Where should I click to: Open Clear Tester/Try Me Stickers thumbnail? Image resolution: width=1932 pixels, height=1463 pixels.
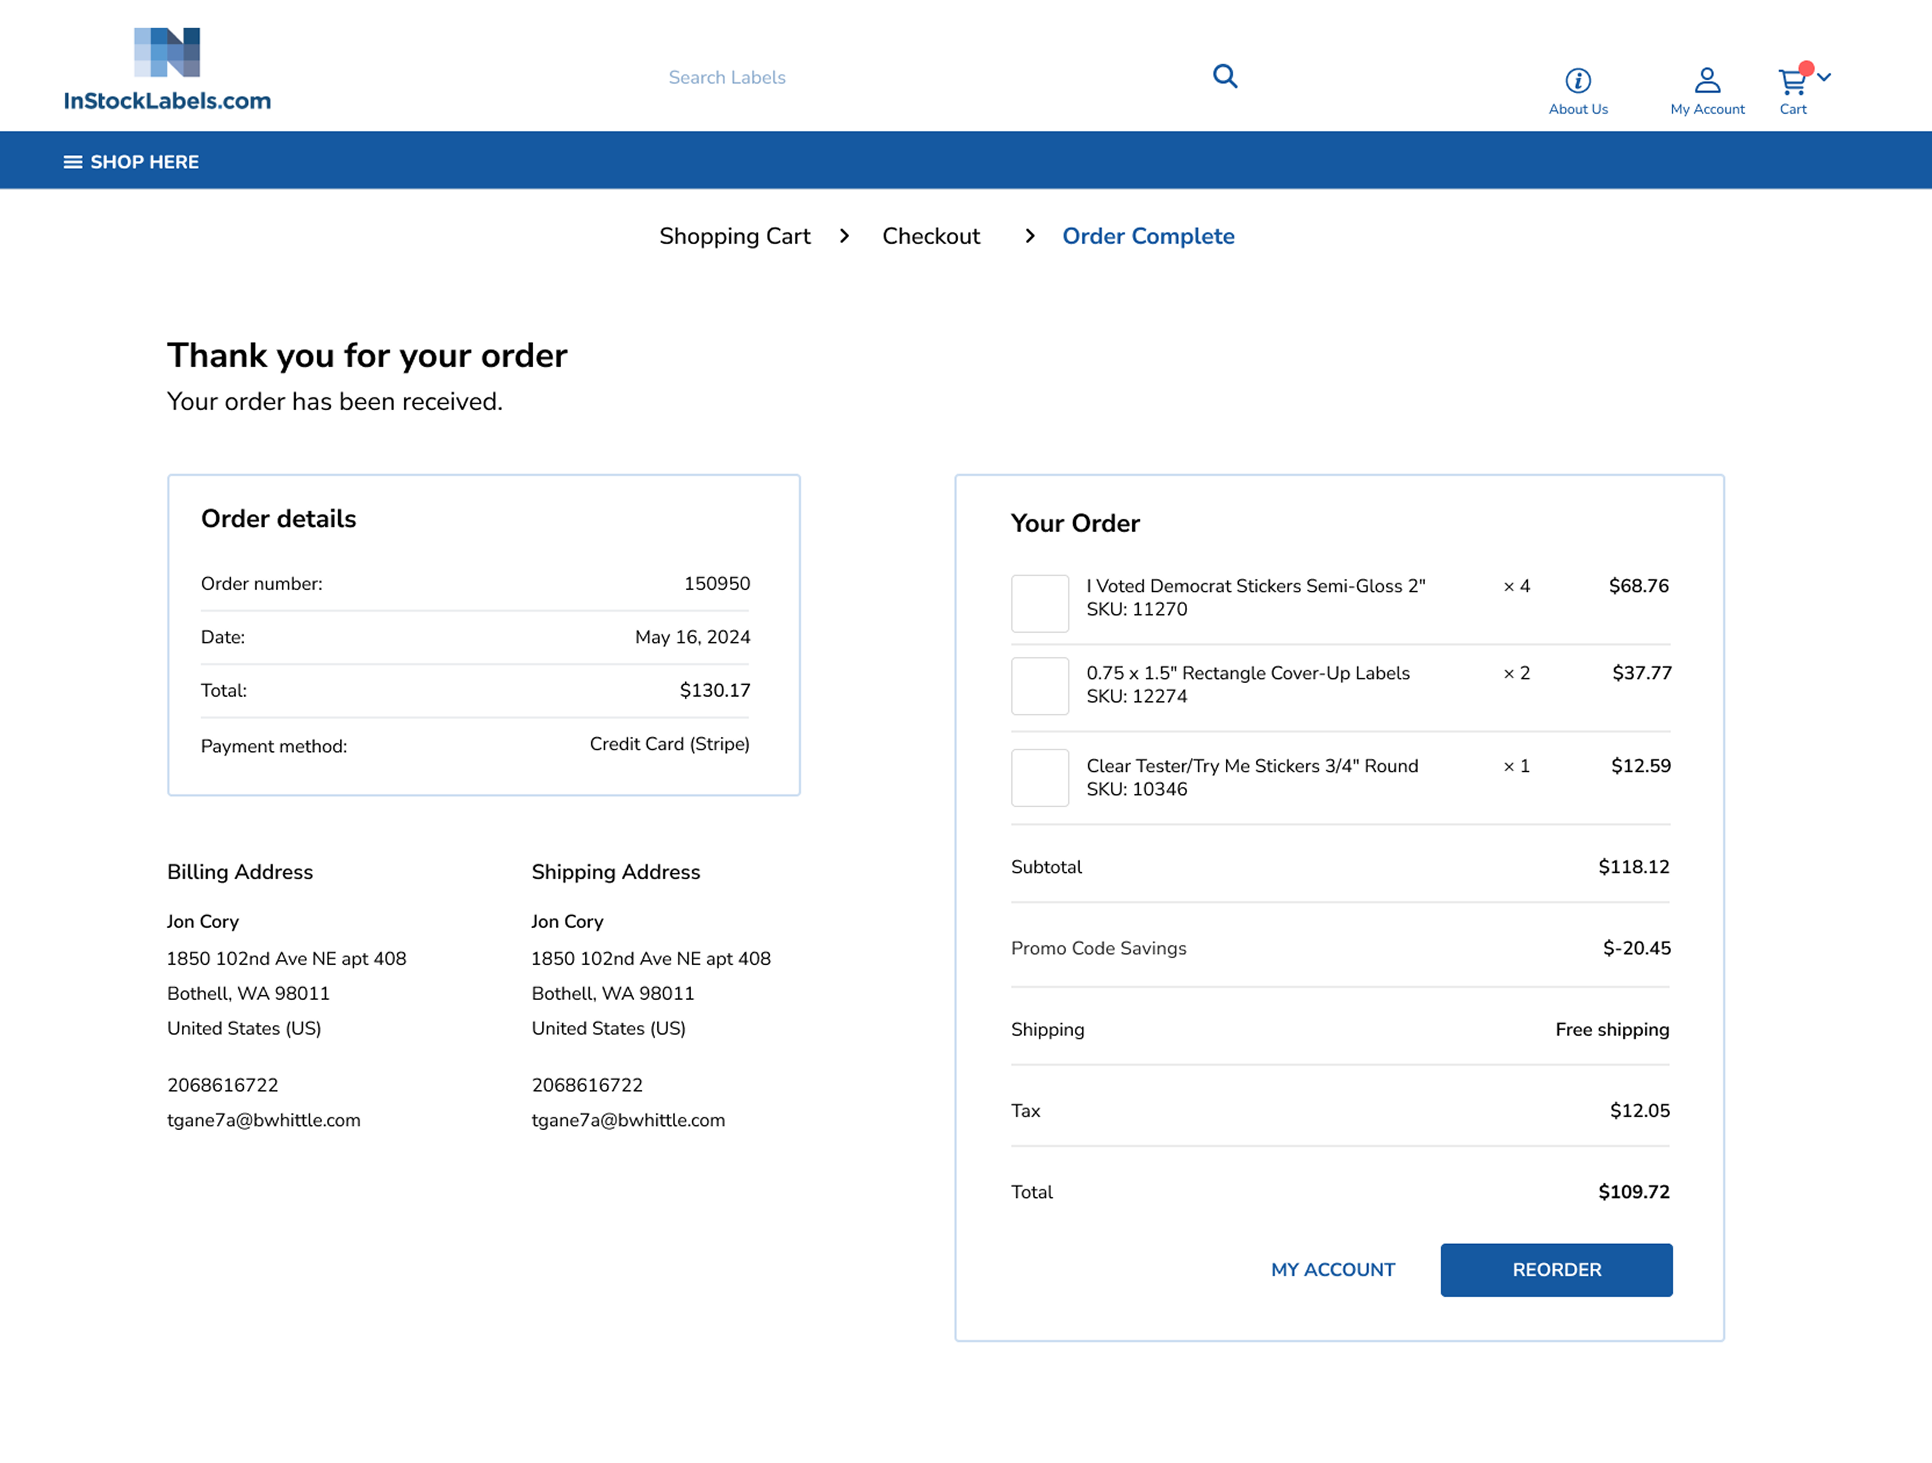(1039, 777)
